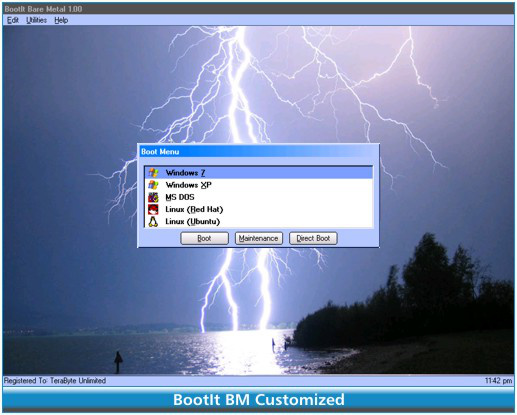Open the Edit menu
Image resolution: width=517 pixels, height=415 pixels.
click(13, 20)
